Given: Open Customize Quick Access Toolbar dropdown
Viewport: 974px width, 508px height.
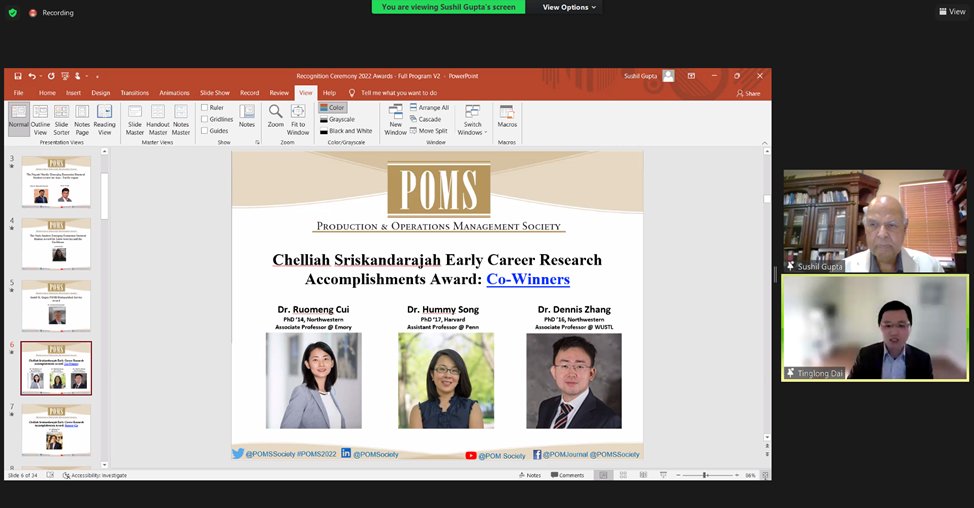Looking at the screenshot, I should tap(98, 76).
